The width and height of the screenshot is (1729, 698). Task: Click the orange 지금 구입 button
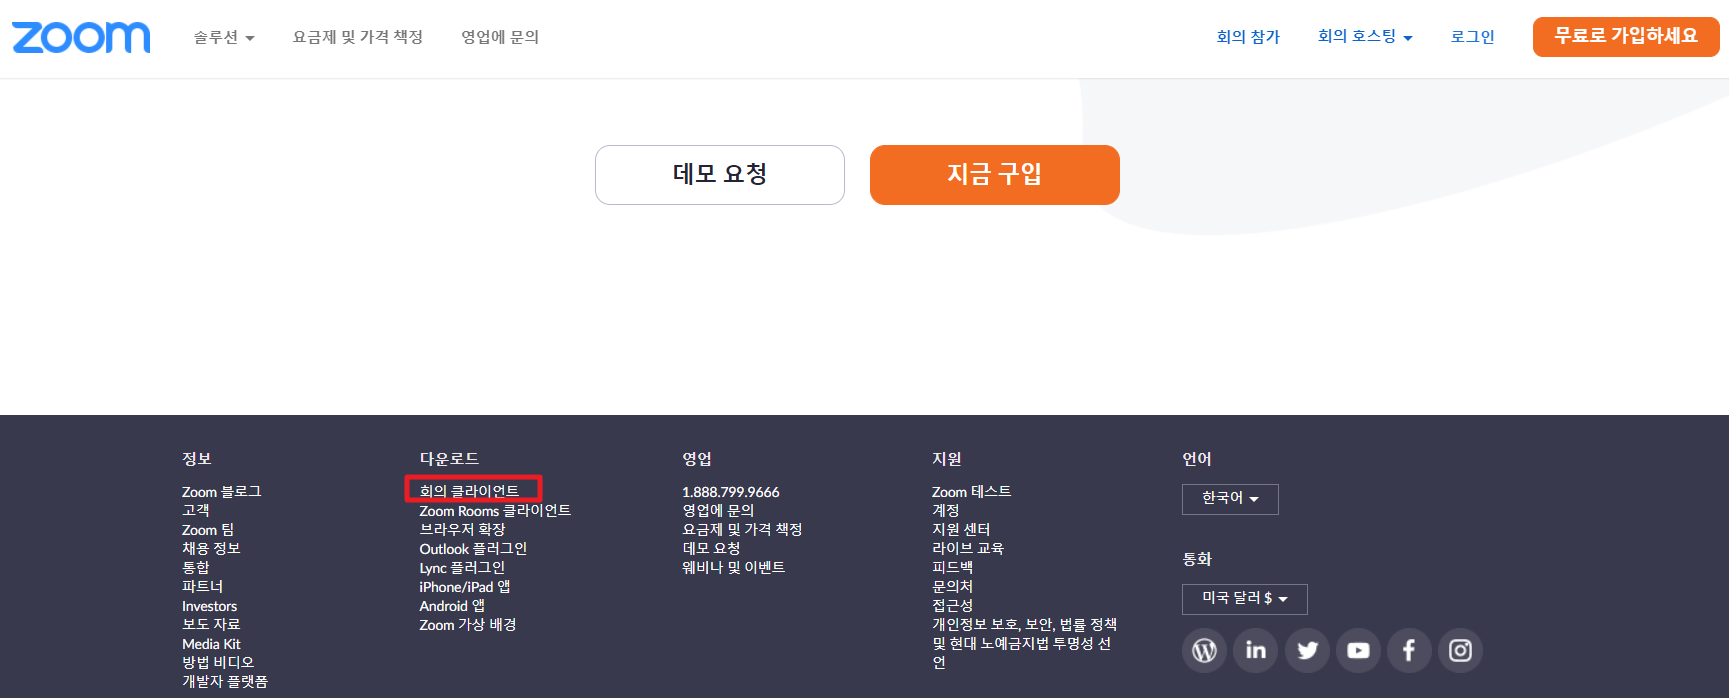click(995, 175)
